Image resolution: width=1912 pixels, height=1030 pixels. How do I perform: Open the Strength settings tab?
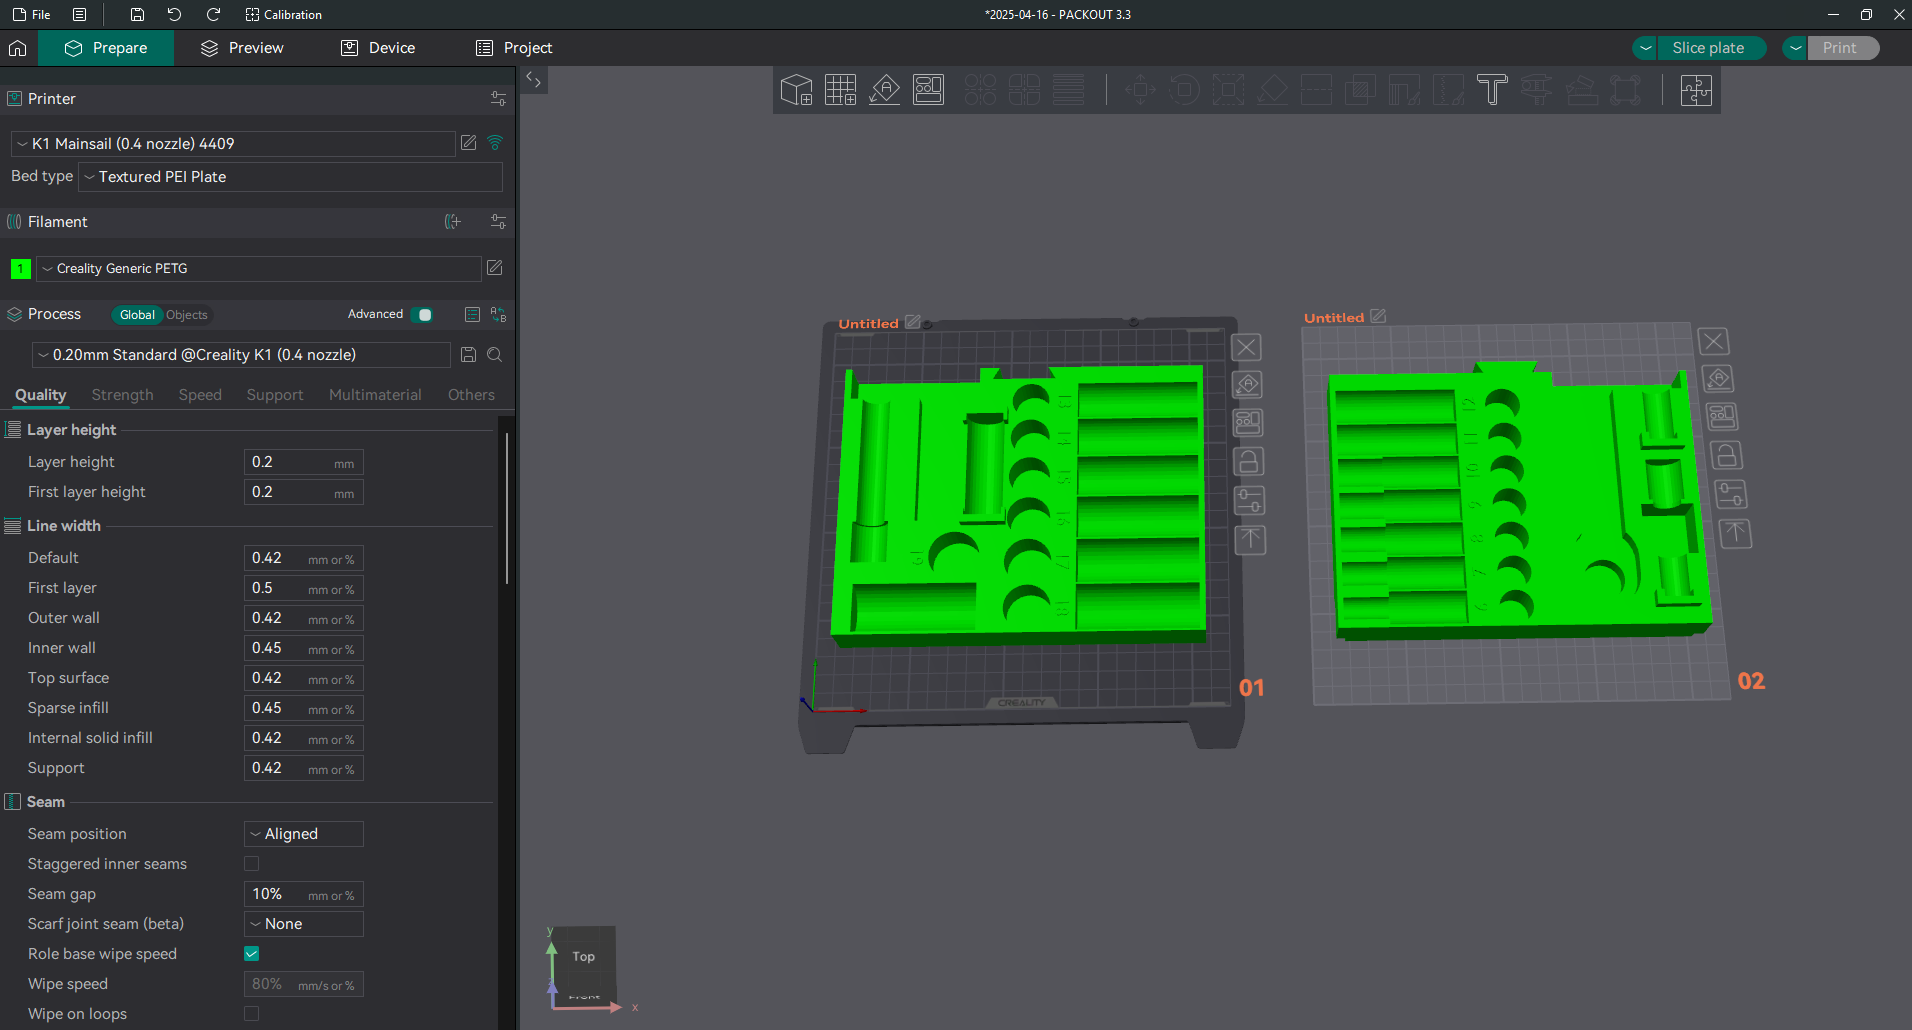click(x=122, y=395)
